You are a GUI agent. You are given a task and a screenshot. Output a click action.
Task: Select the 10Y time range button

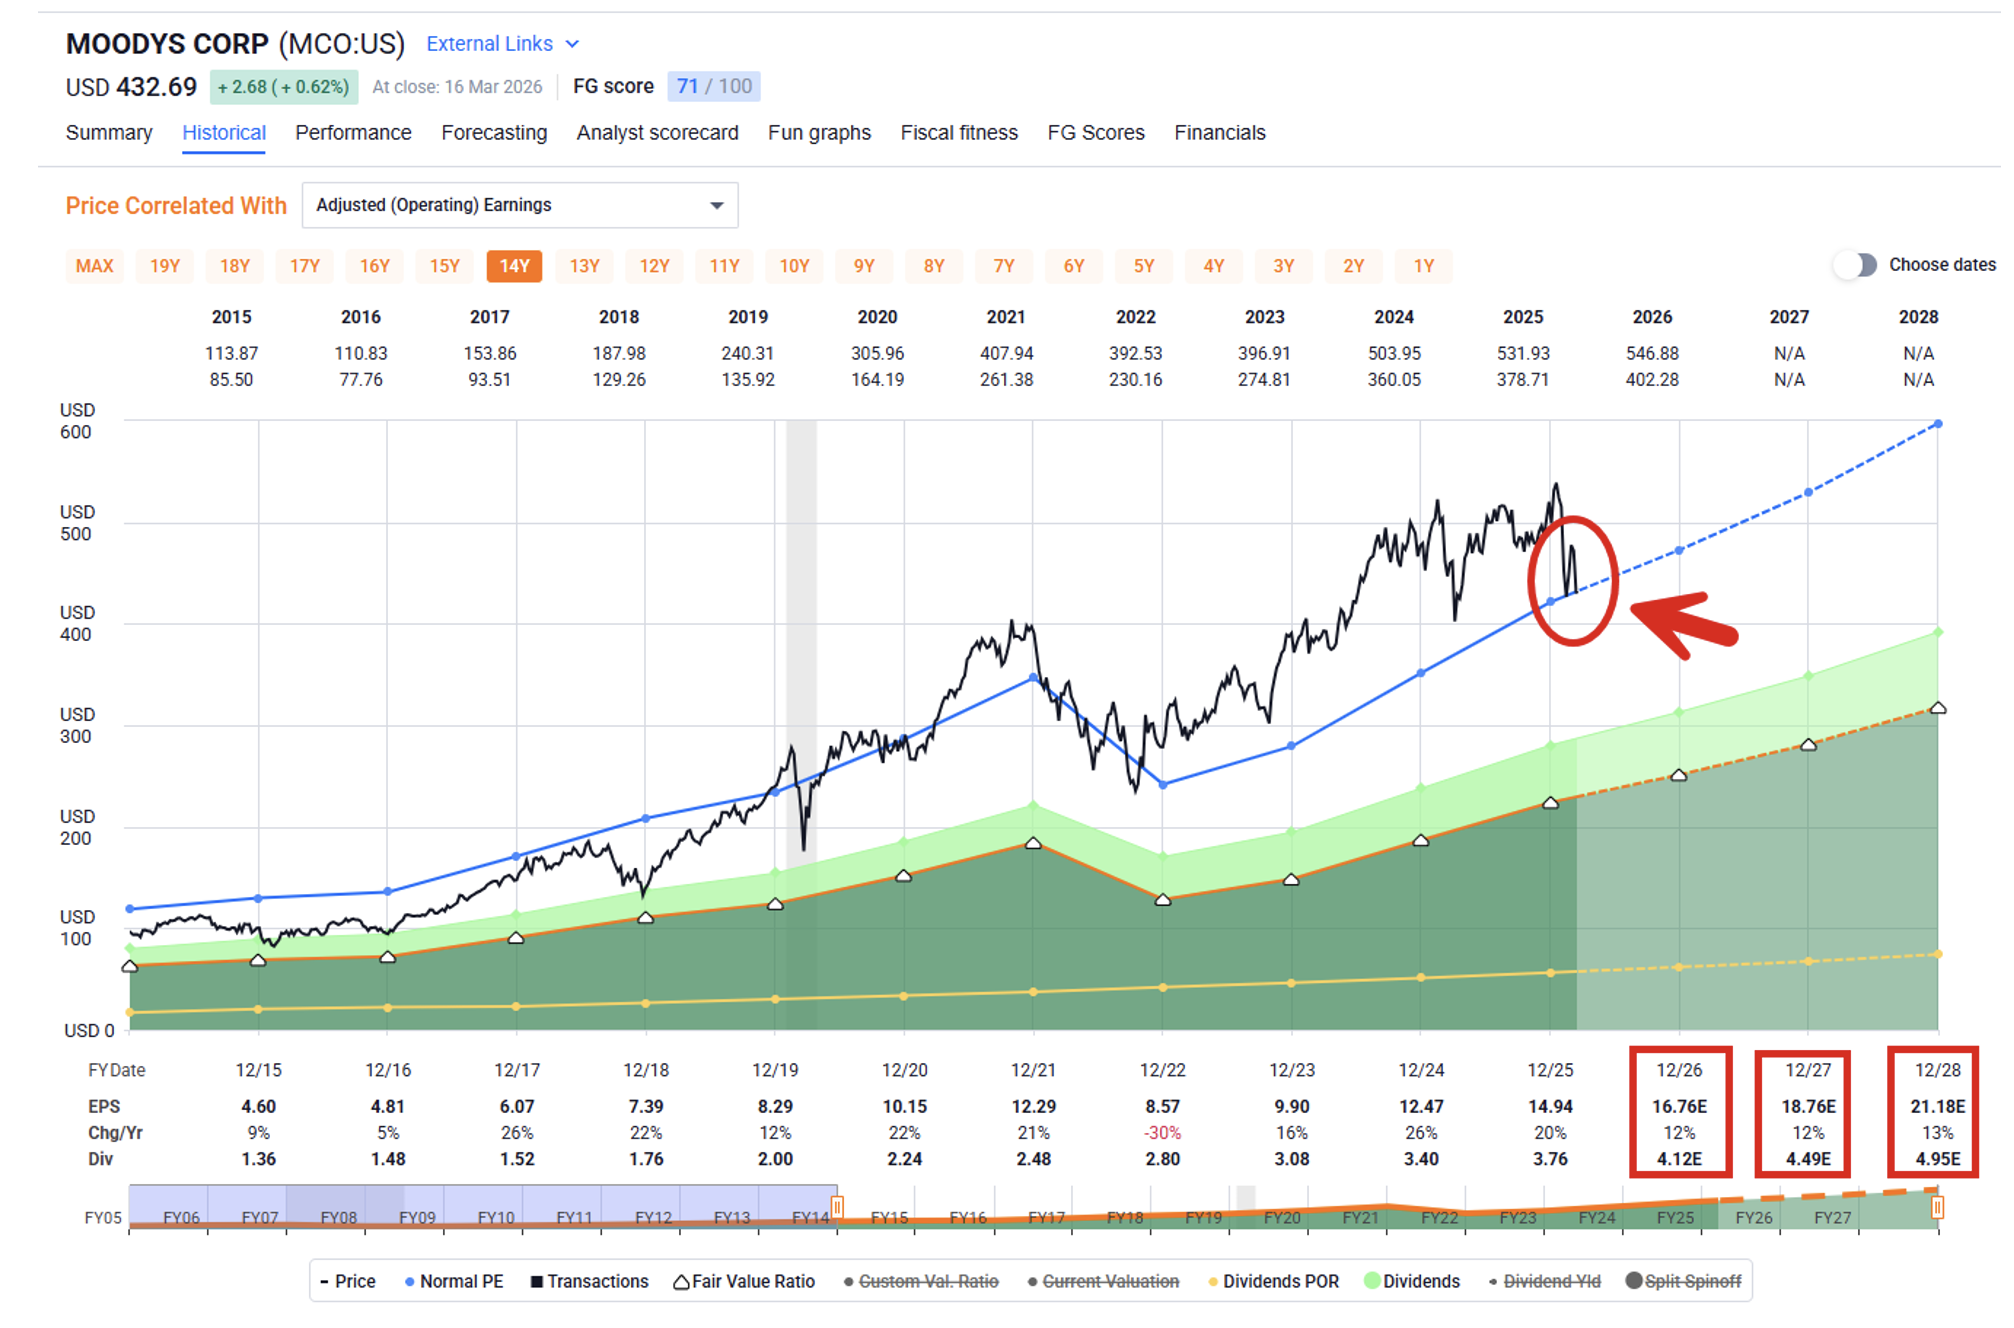coord(794,266)
